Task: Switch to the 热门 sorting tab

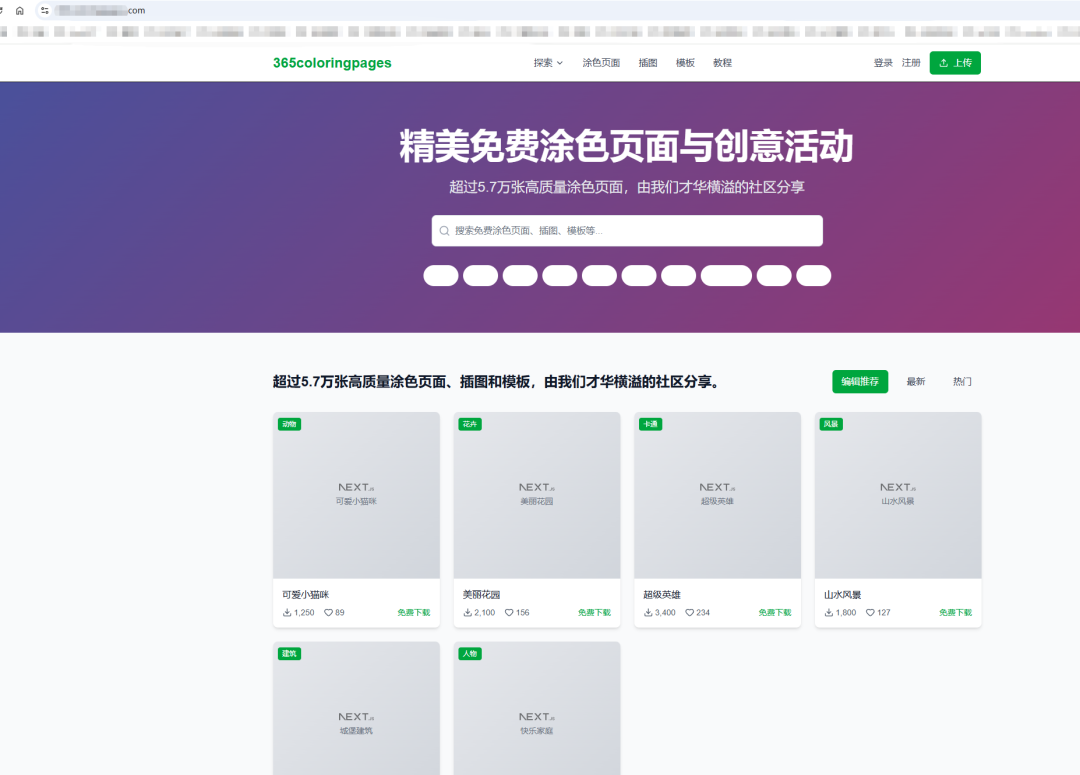Action: coord(962,381)
